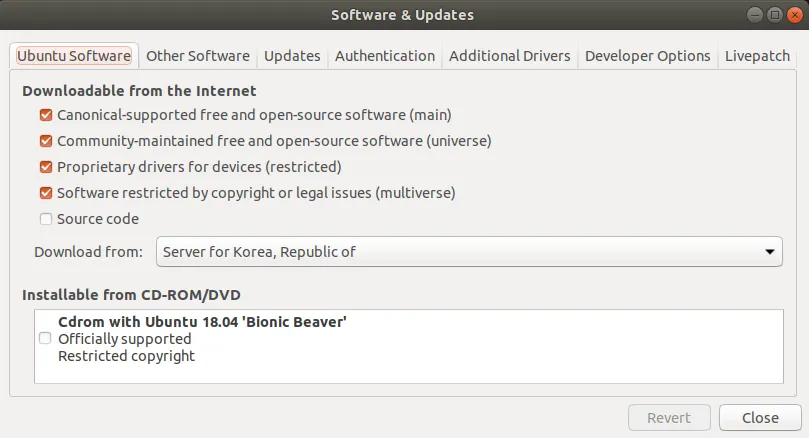Open the Developer Options tab
This screenshot has width=809, height=438.
(647, 56)
